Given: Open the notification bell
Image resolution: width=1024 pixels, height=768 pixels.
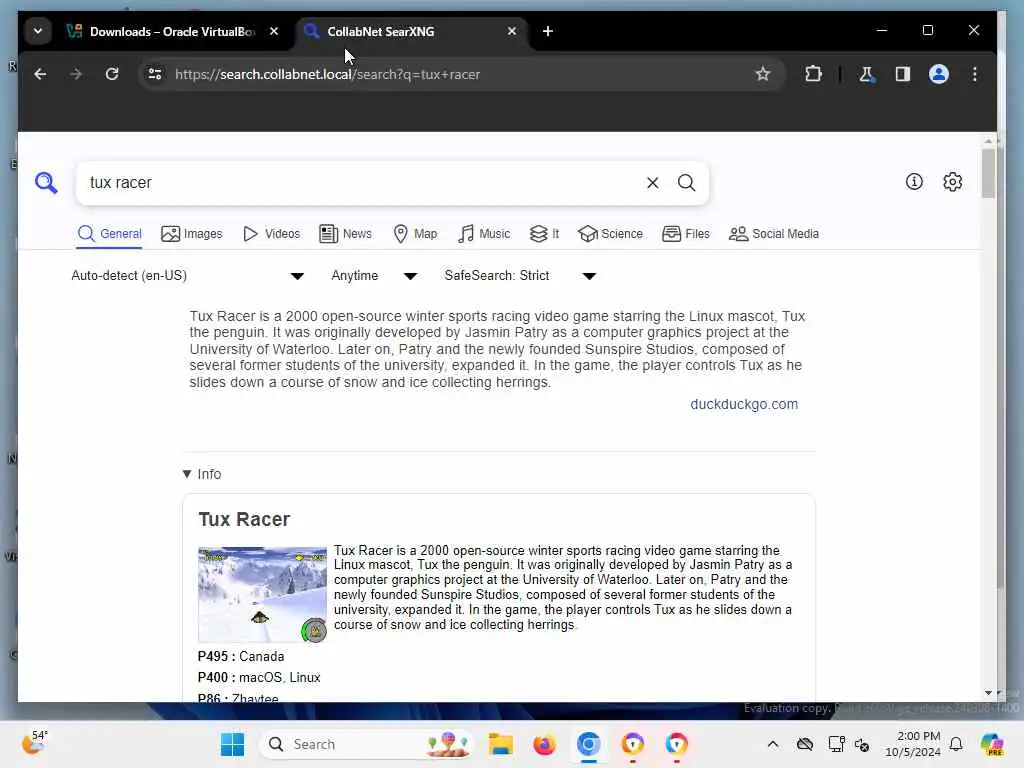Looking at the screenshot, I should click(x=955, y=744).
